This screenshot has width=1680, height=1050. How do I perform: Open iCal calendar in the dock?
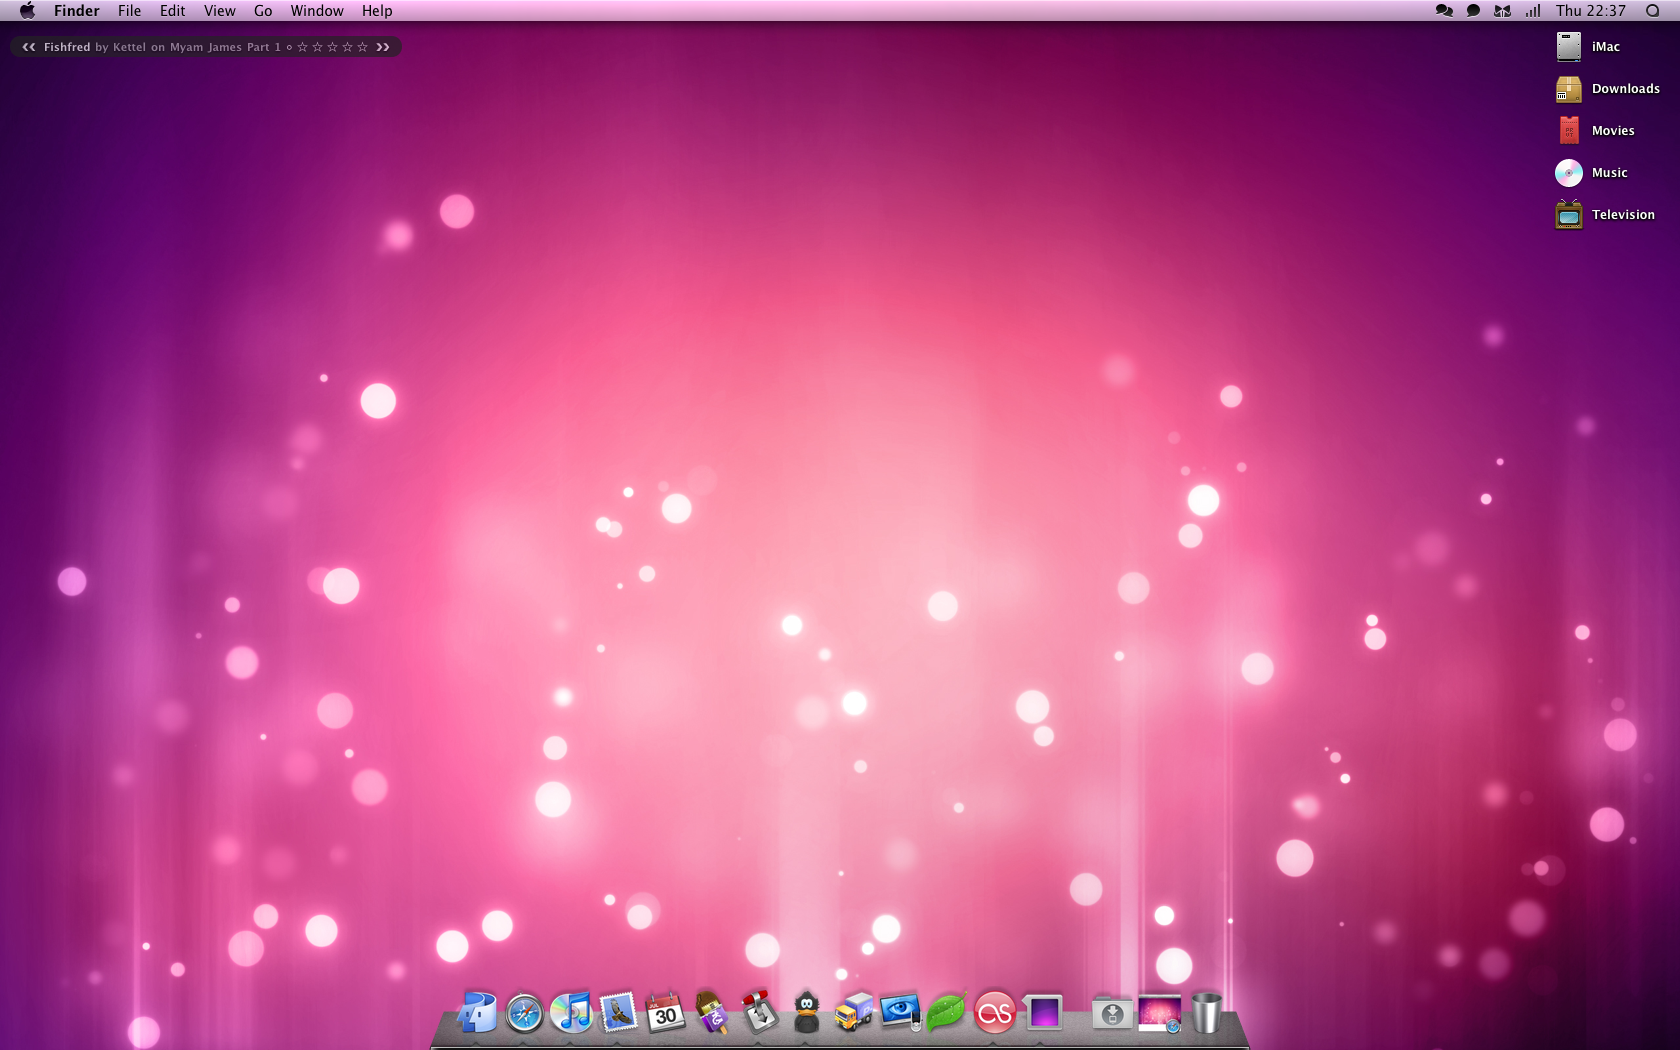tap(665, 1013)
